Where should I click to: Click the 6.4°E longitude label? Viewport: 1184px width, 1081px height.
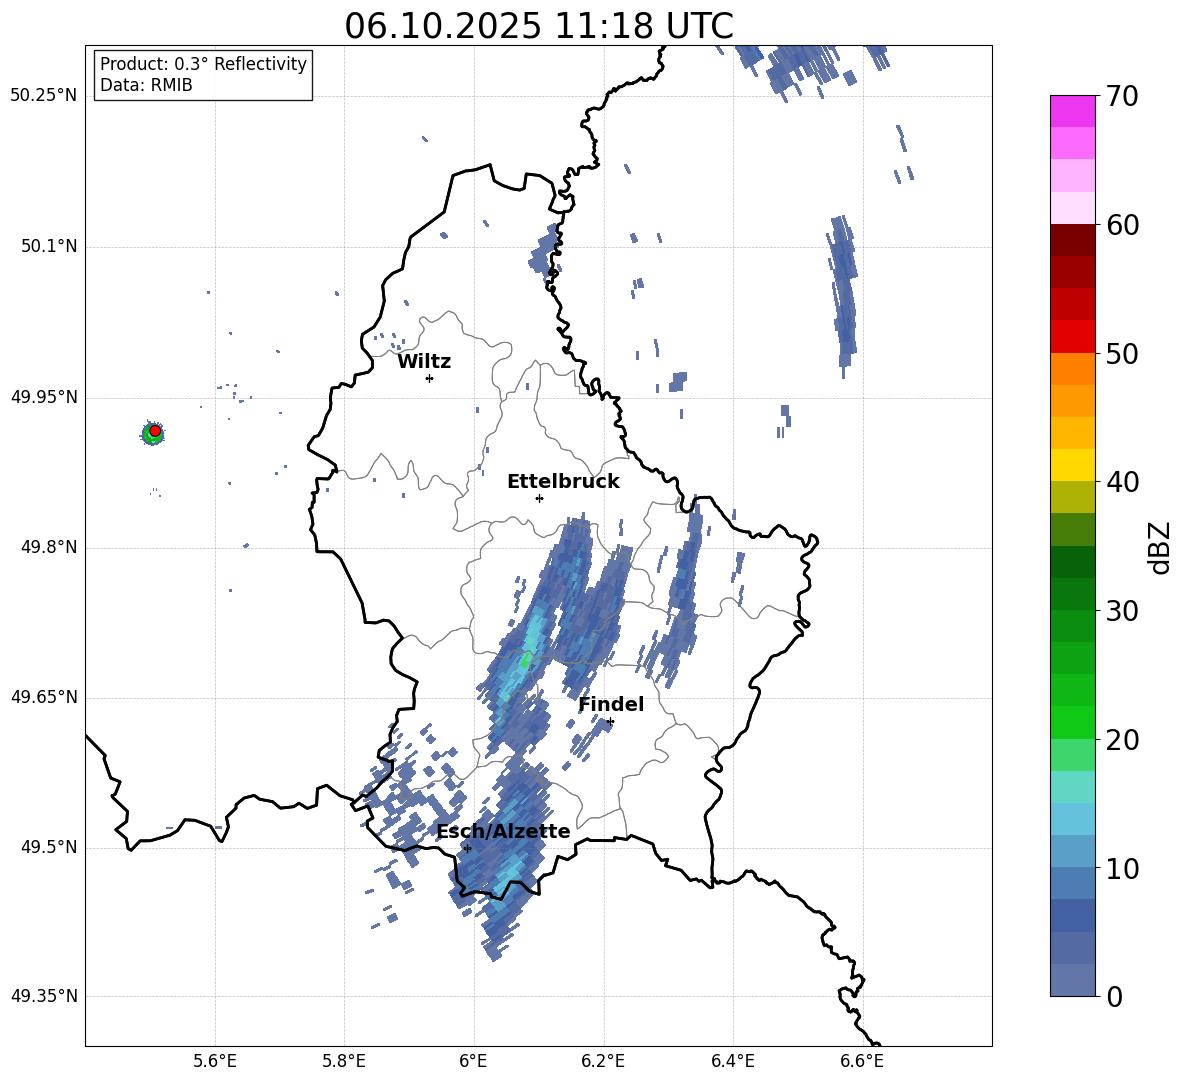[x=732, y=1061]
